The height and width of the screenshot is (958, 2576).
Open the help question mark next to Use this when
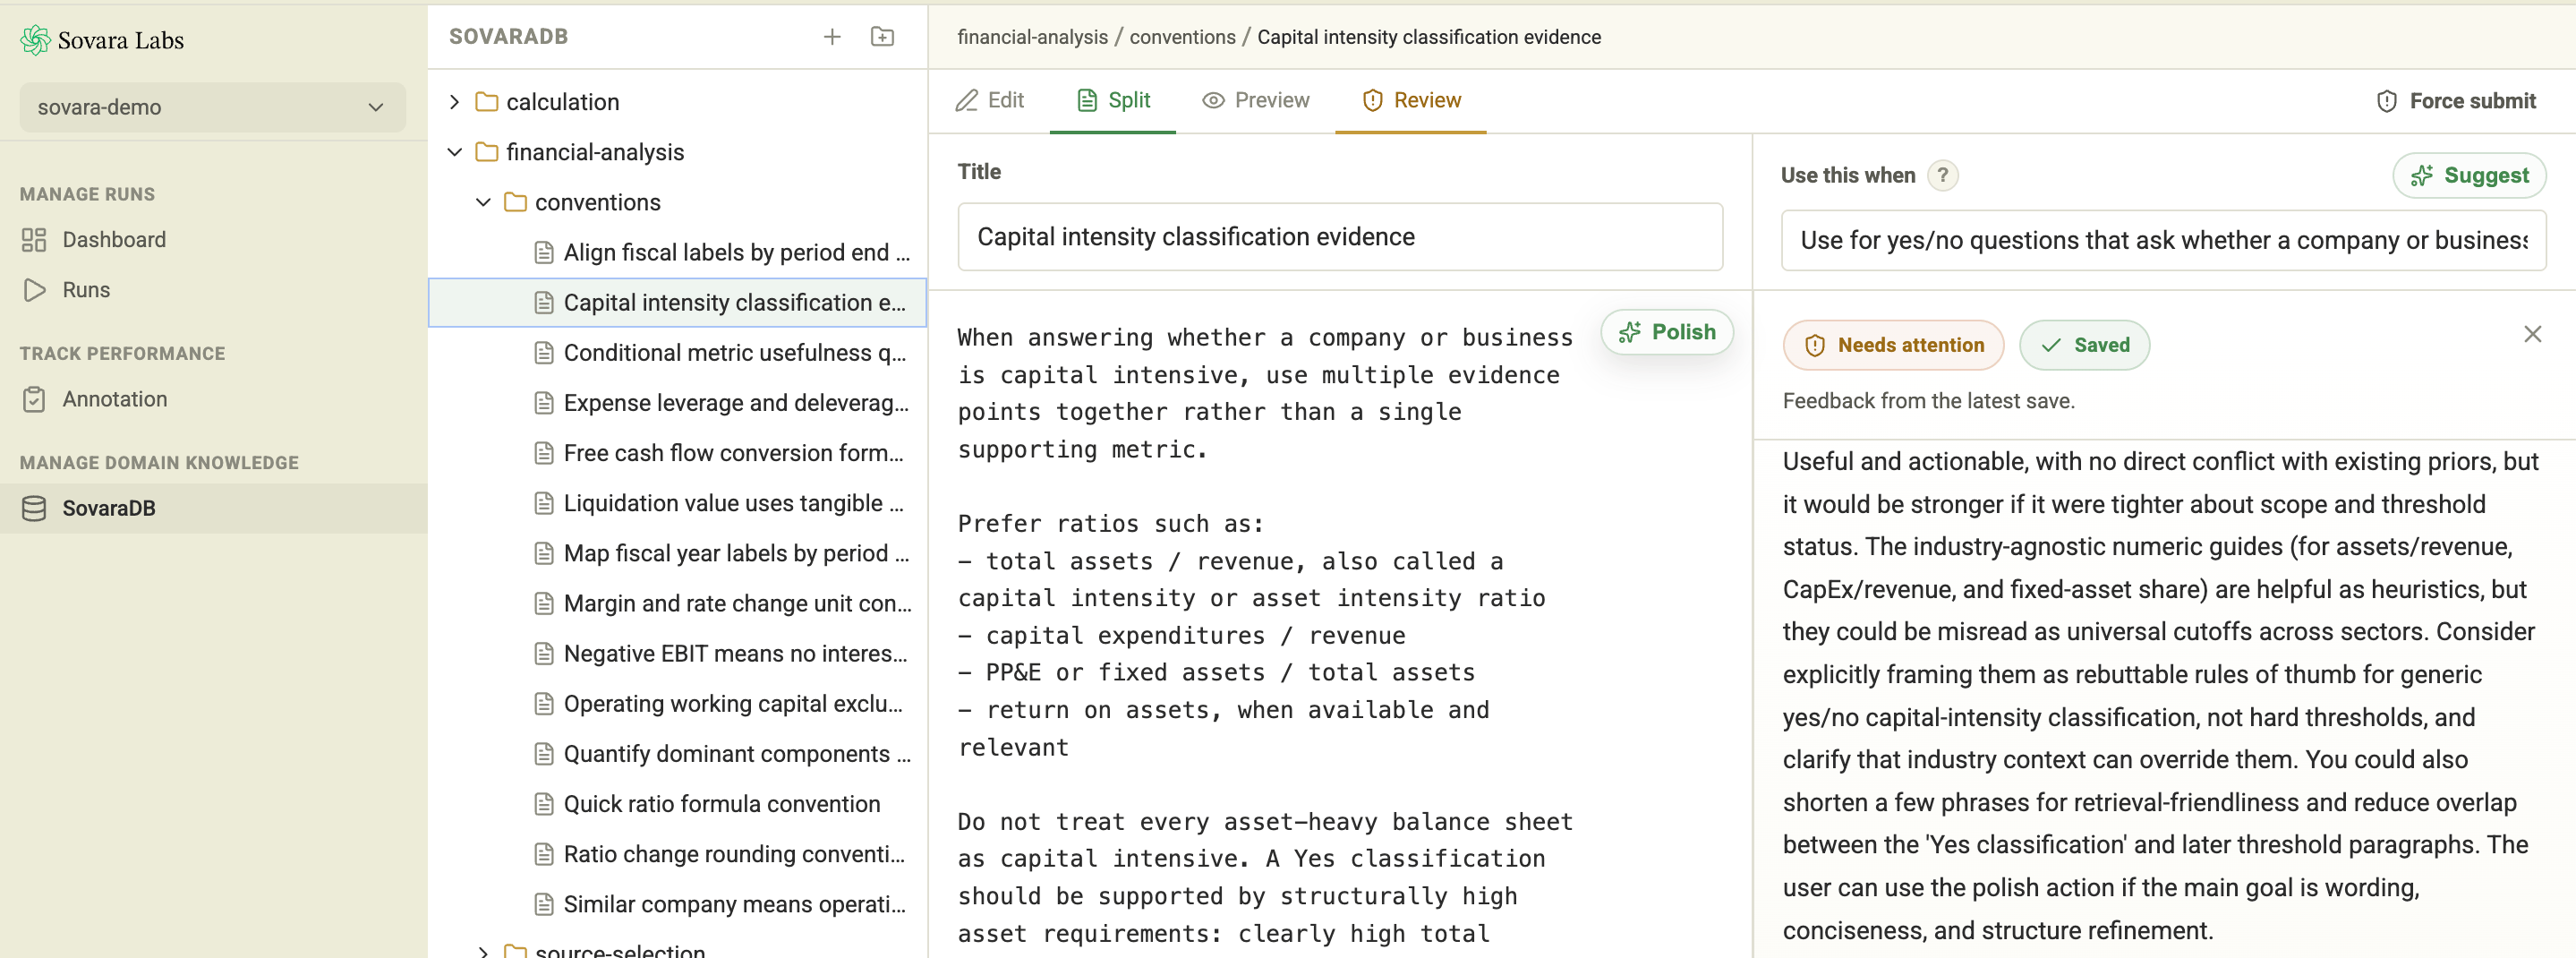pos(1942,175)
